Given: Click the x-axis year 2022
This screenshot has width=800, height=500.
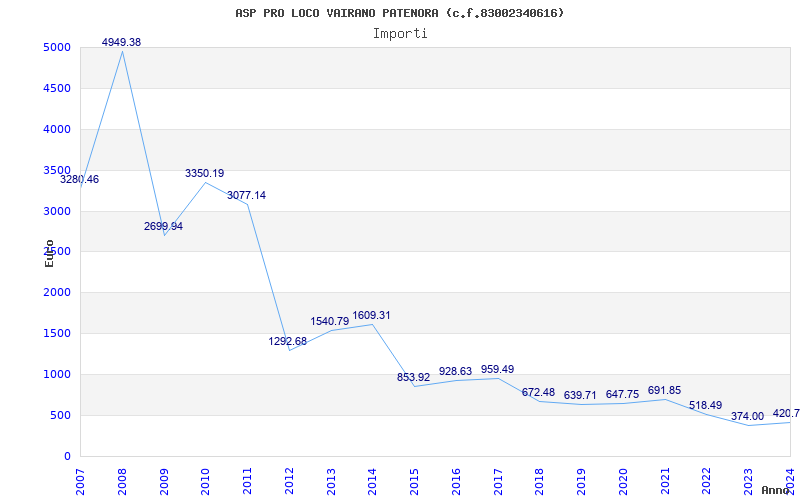Looking at the screenshot, I should [x=707, y=482].
